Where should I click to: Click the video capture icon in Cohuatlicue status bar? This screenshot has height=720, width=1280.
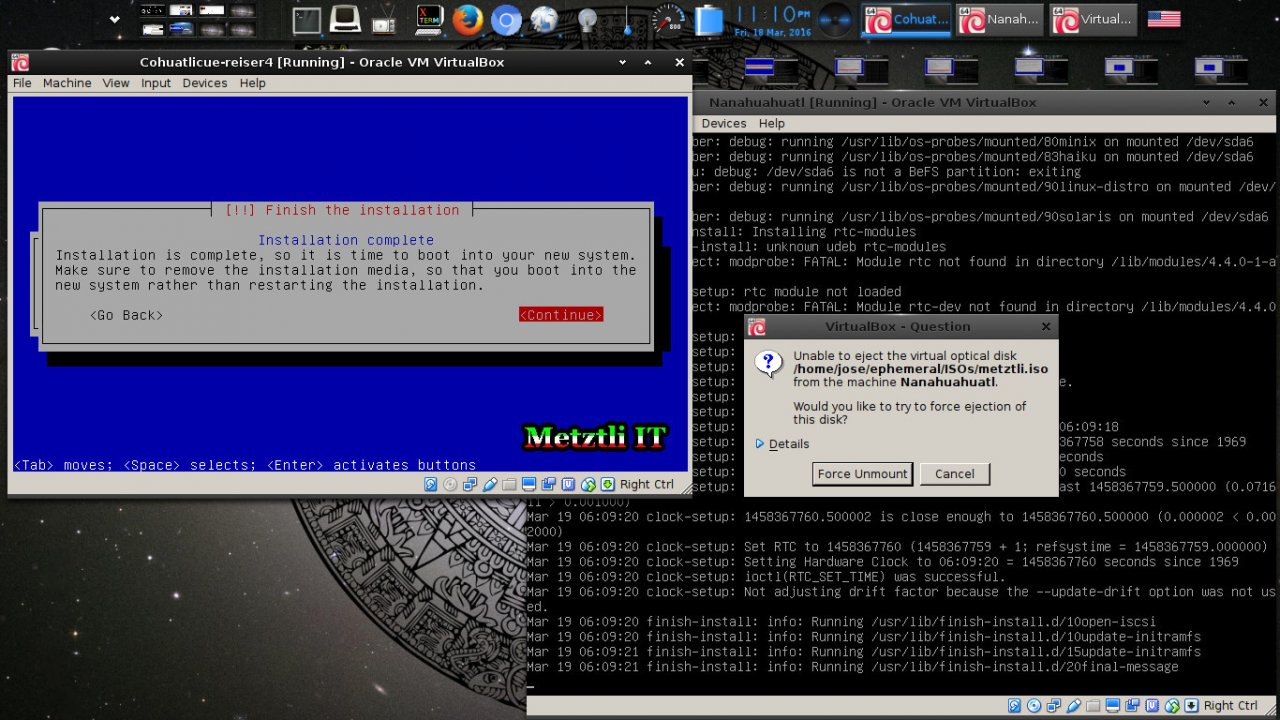(x=549, y=484)
